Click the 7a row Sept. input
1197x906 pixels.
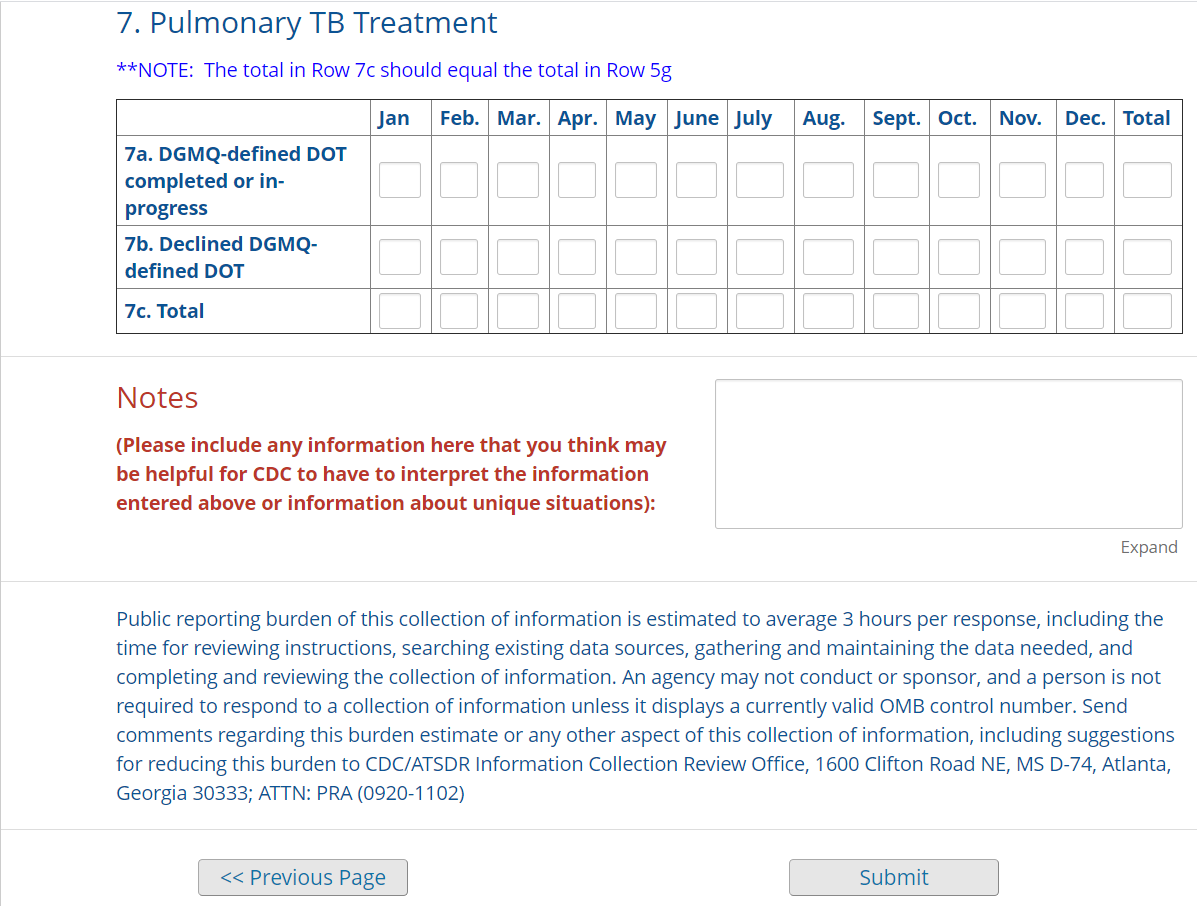(x=895, y=180)
